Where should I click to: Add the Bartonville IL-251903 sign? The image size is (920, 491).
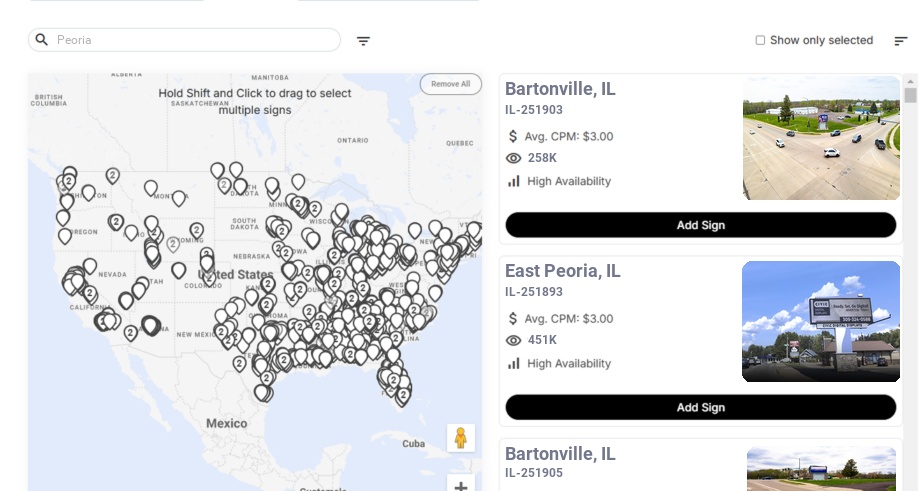pyautogui.click(x=700, y=225)
